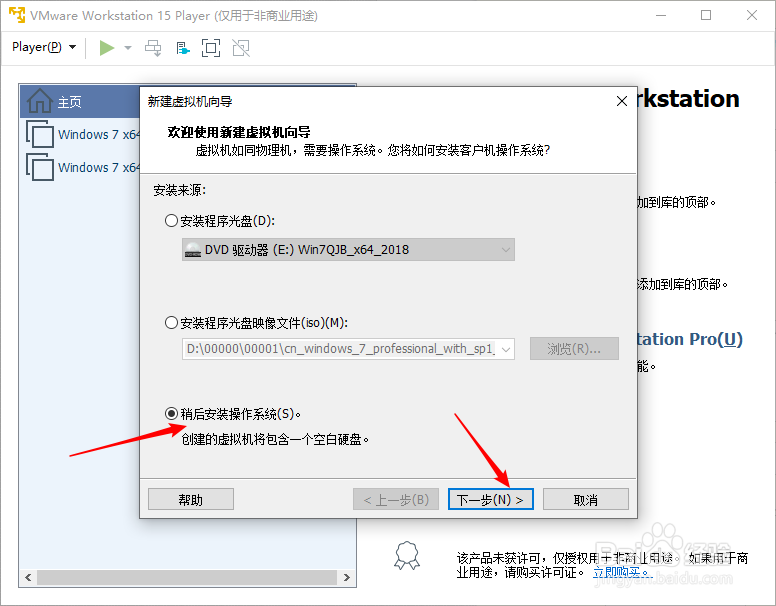Image resolution: width=776 pixels, height=606 pixels.
Task: Click the 浏览(R)... browse button
Action: (x=574, y=349)
